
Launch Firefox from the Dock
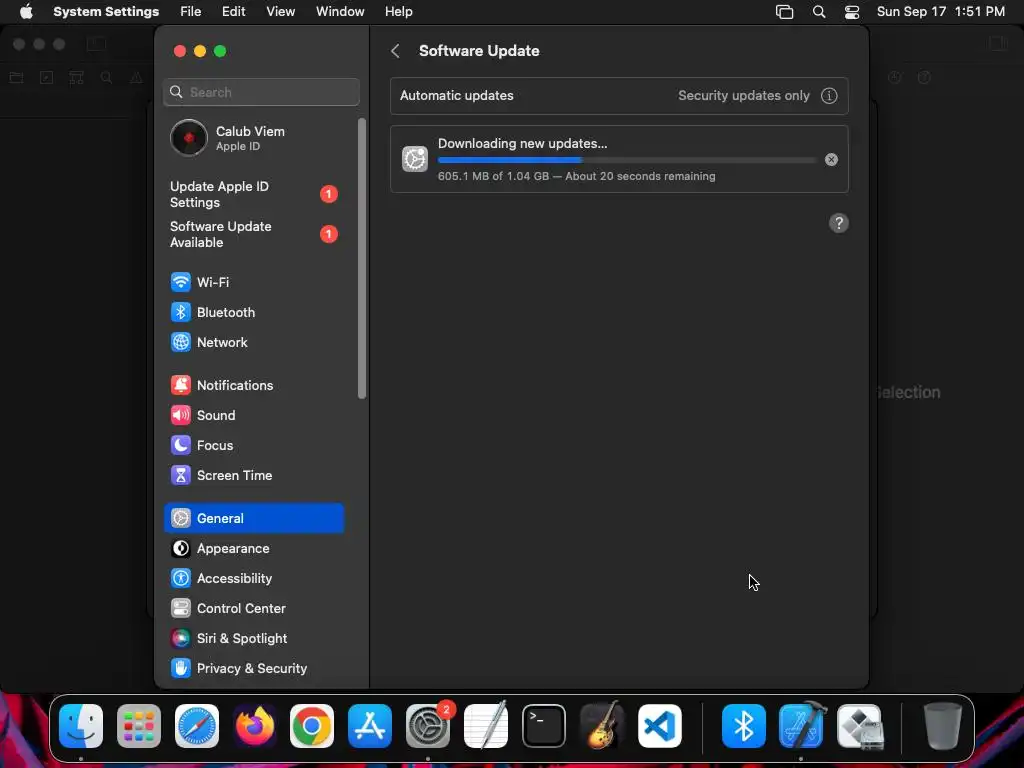point(254,726)
